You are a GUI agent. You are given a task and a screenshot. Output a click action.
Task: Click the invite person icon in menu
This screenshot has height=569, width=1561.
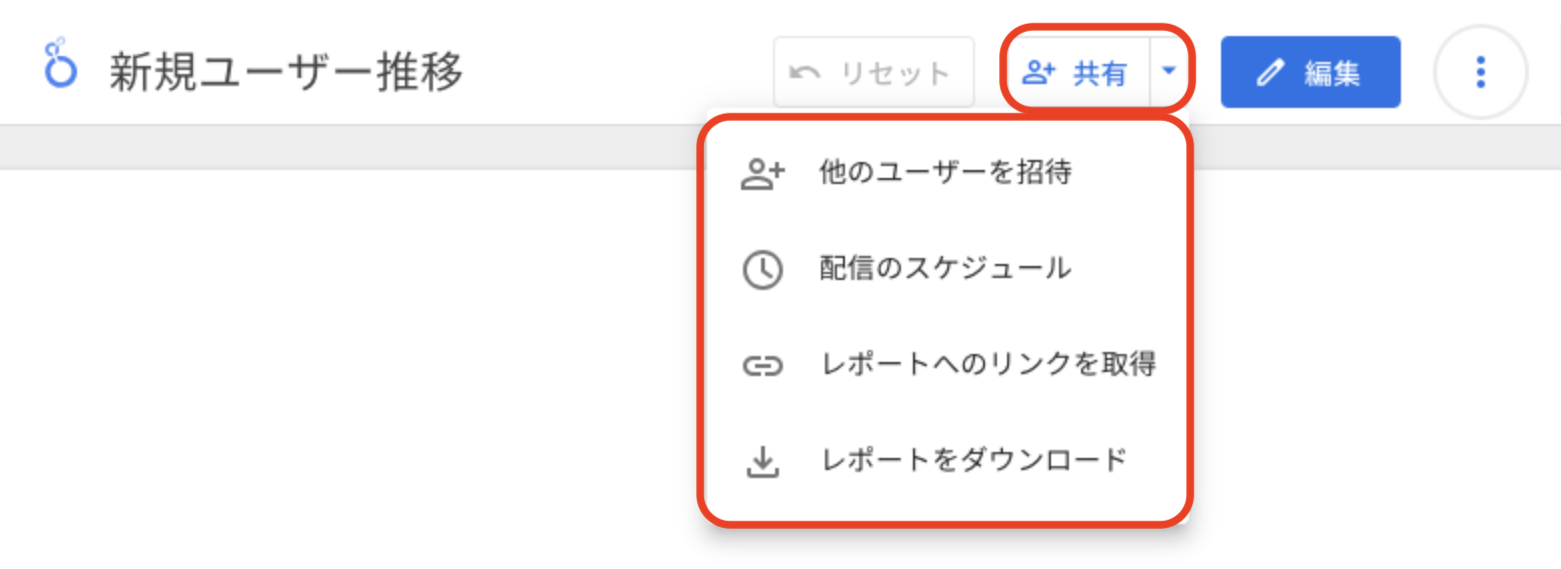762,174
